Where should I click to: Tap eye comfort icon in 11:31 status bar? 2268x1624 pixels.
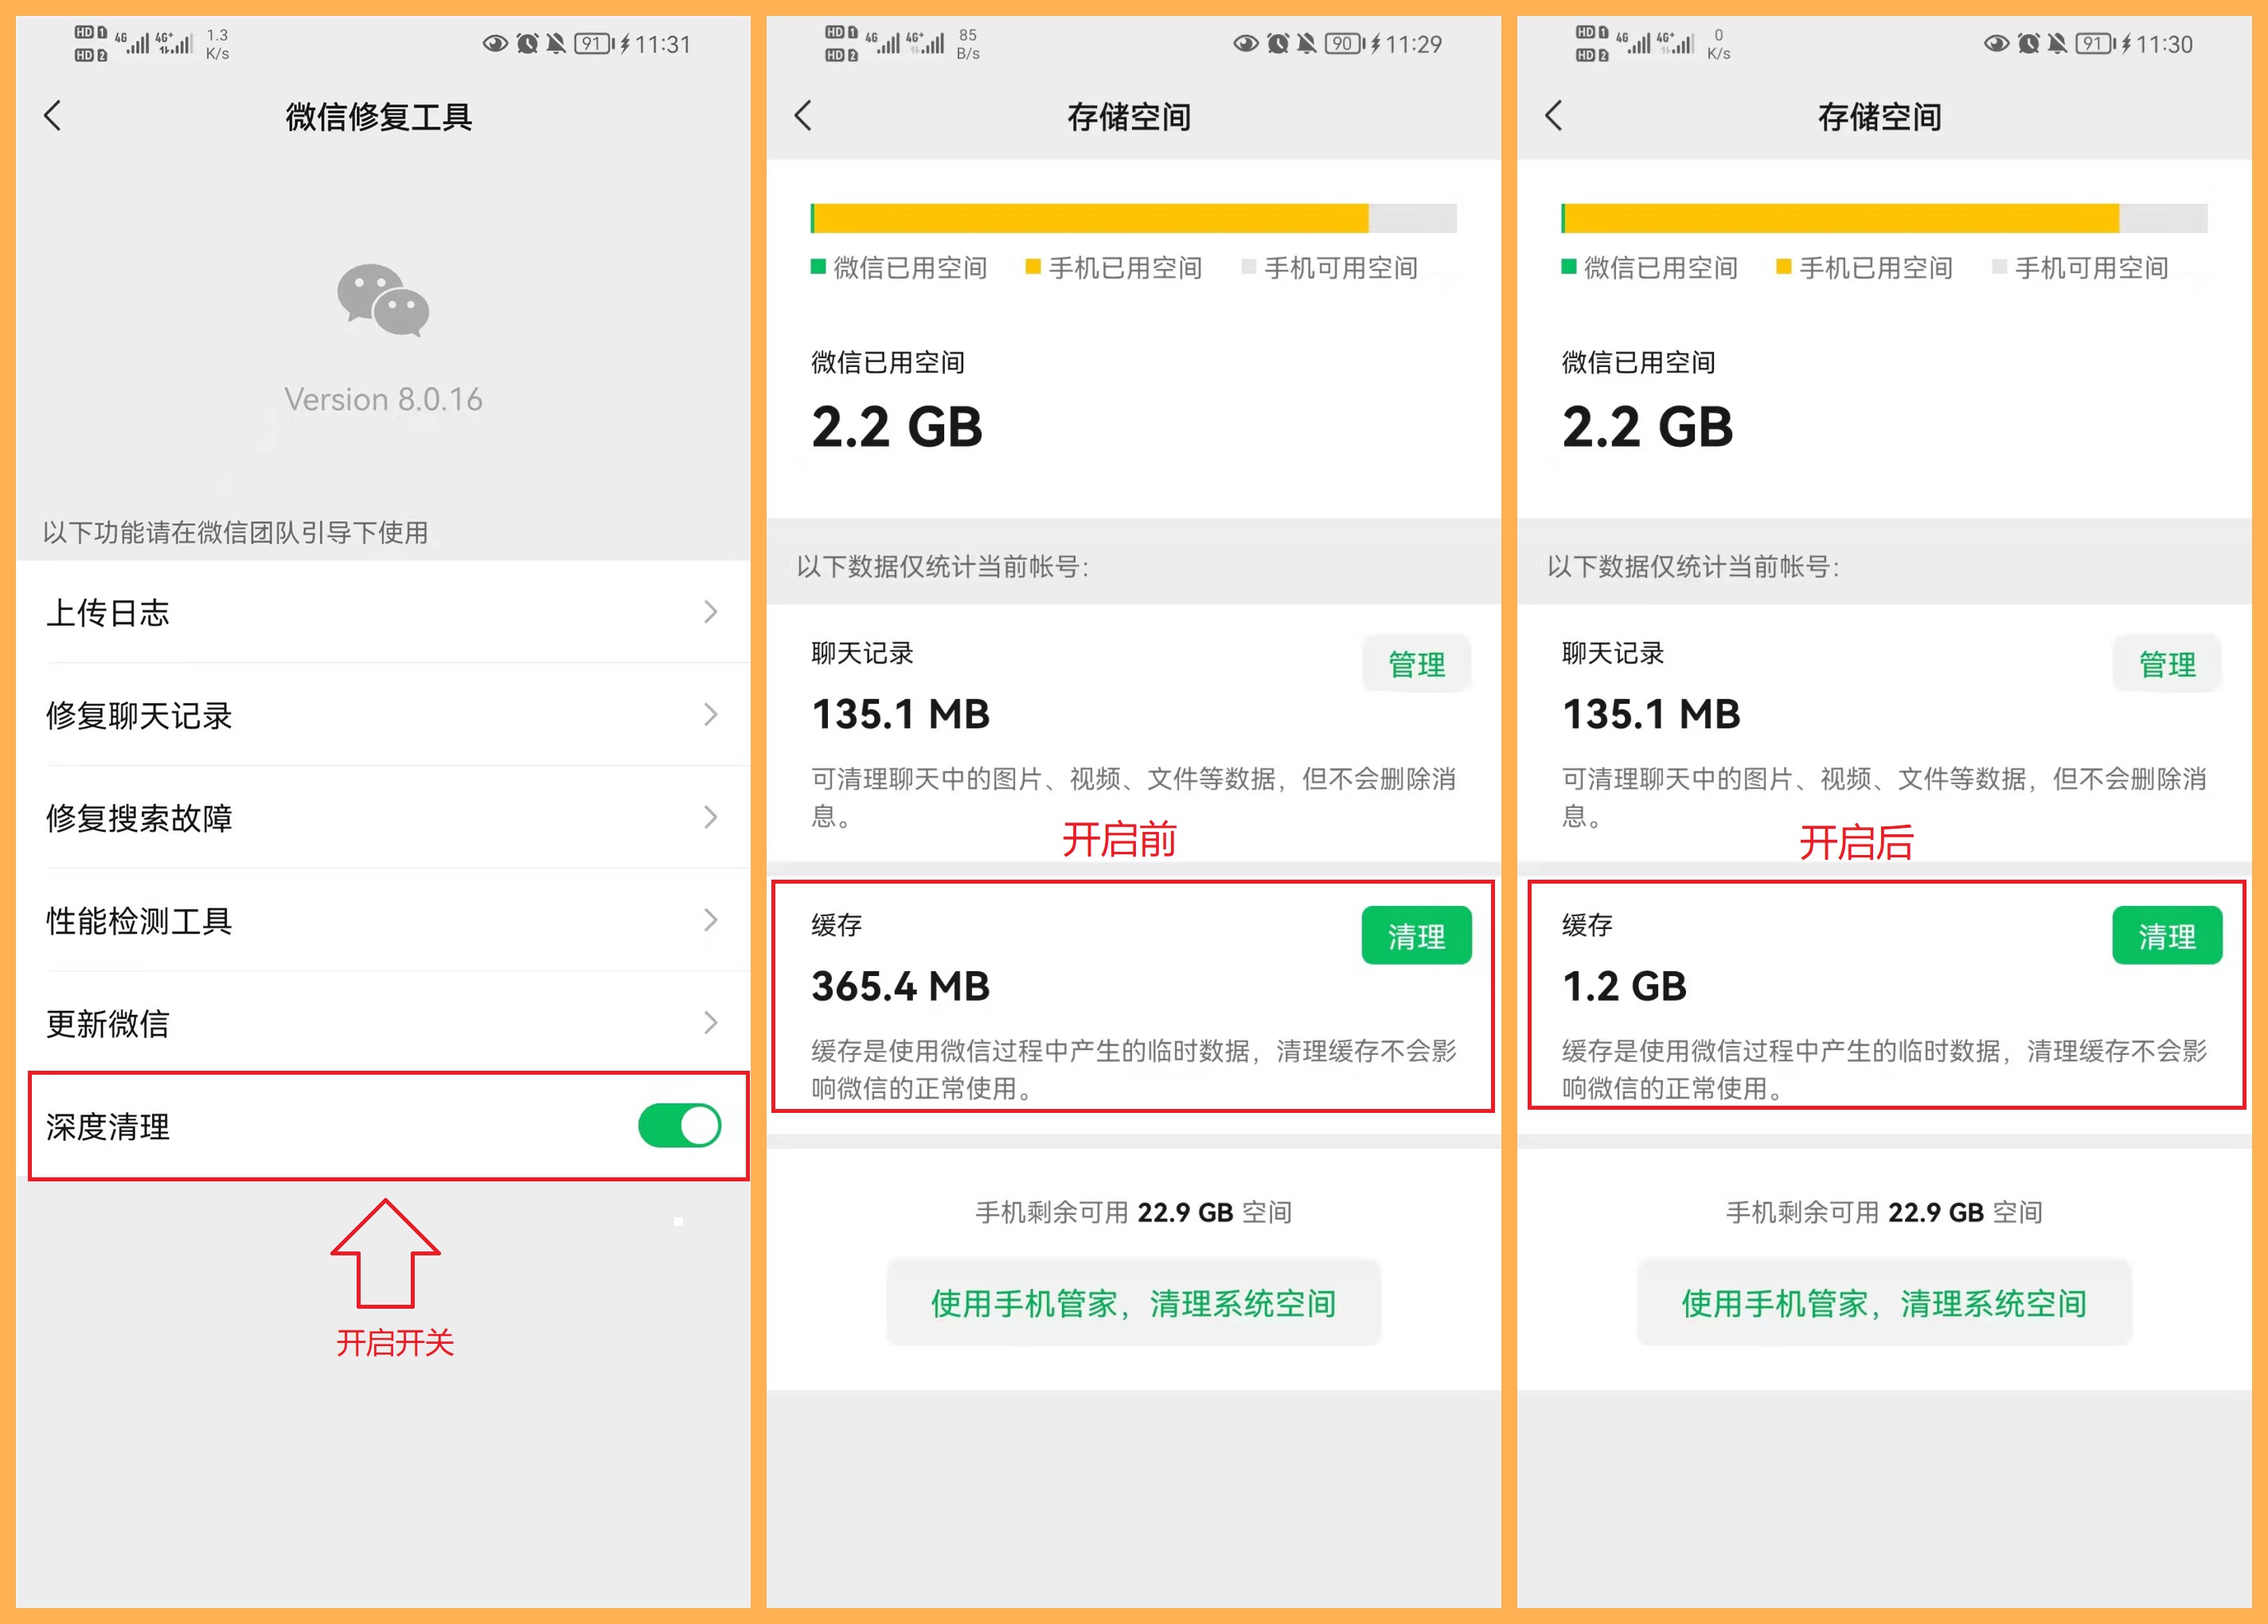[495, 44]
